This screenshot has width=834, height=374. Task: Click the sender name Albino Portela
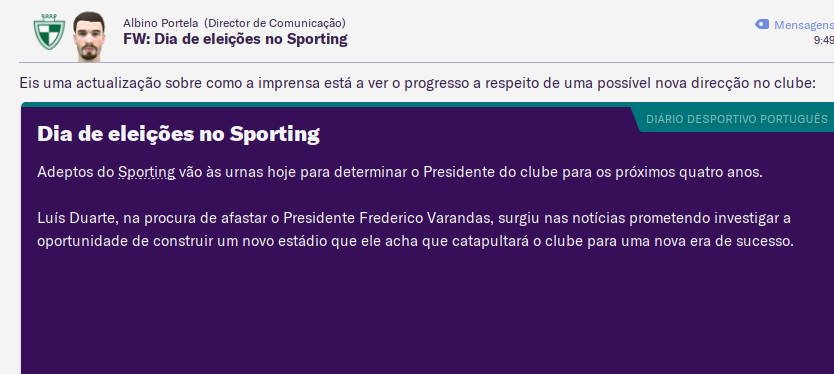[161, 23]
